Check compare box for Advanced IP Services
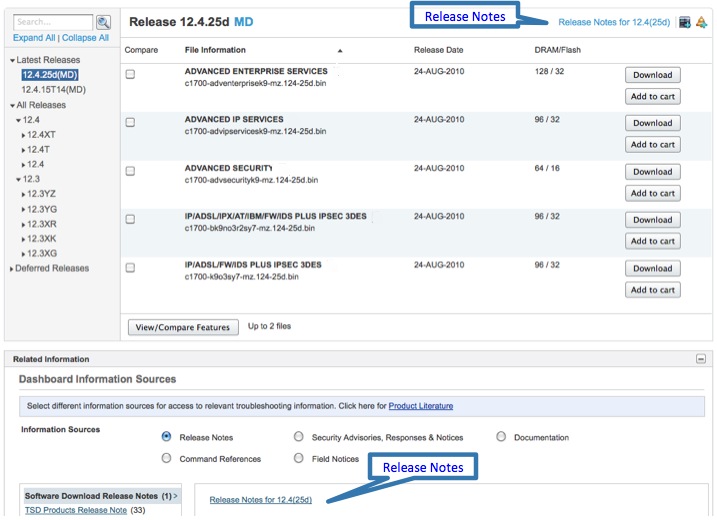The image size is (717, 520). 130,122
